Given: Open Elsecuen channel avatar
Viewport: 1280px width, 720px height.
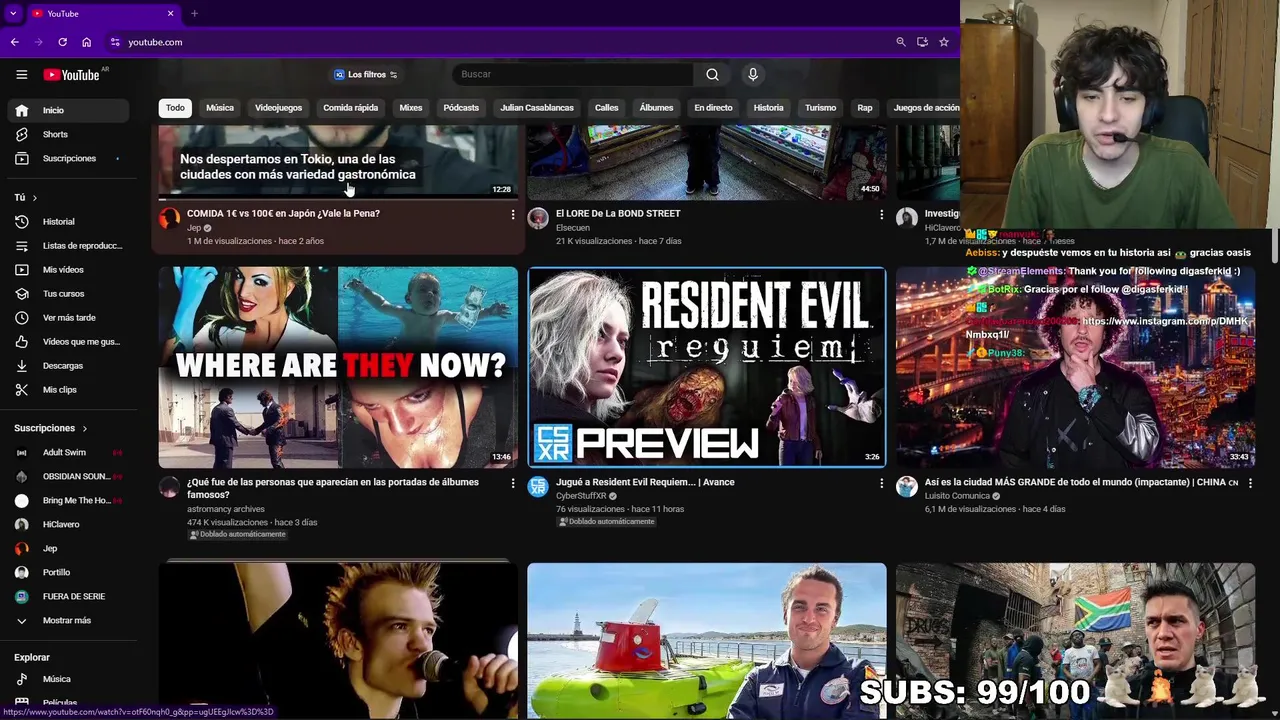Looking at the screenshot, I should coord(538,218).
